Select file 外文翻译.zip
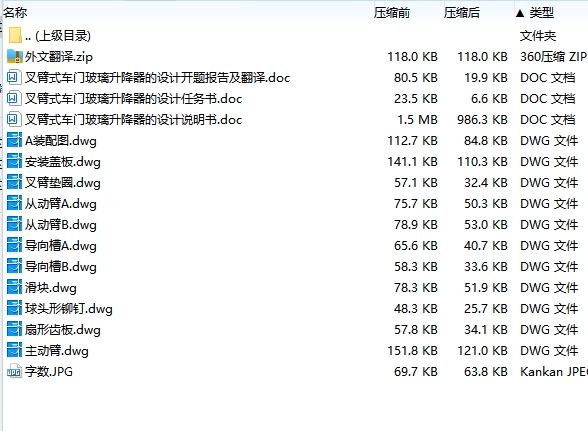This screenshot has width=588, height=431. [x=59, y=57]
